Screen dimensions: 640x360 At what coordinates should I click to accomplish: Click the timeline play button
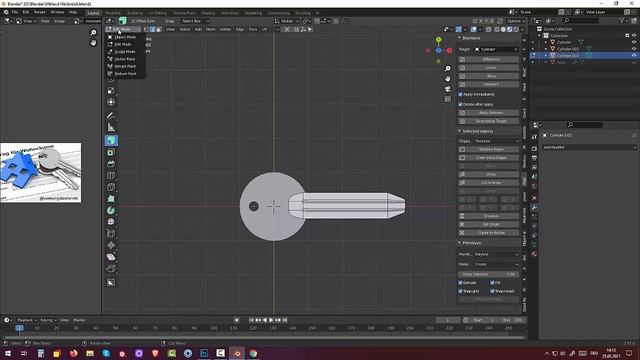tap(271, 320)
